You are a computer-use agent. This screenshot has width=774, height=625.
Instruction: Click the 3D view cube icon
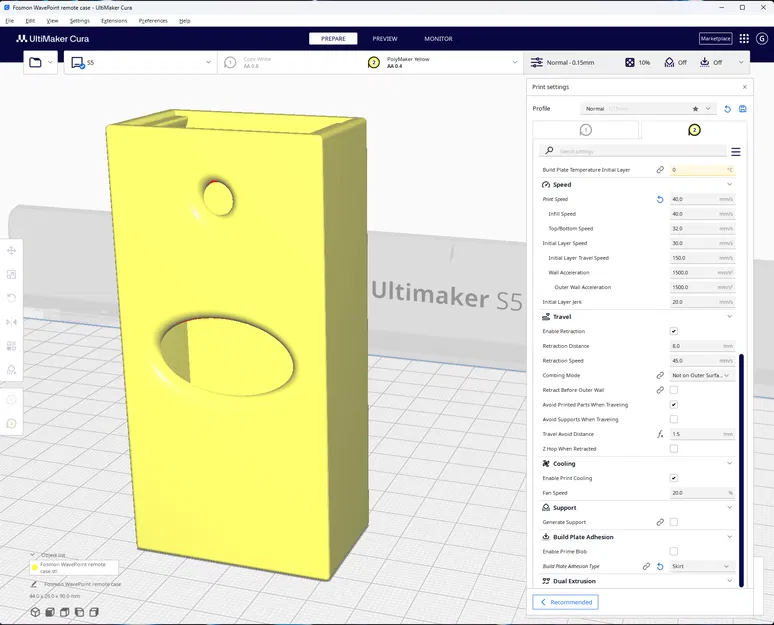35,611
